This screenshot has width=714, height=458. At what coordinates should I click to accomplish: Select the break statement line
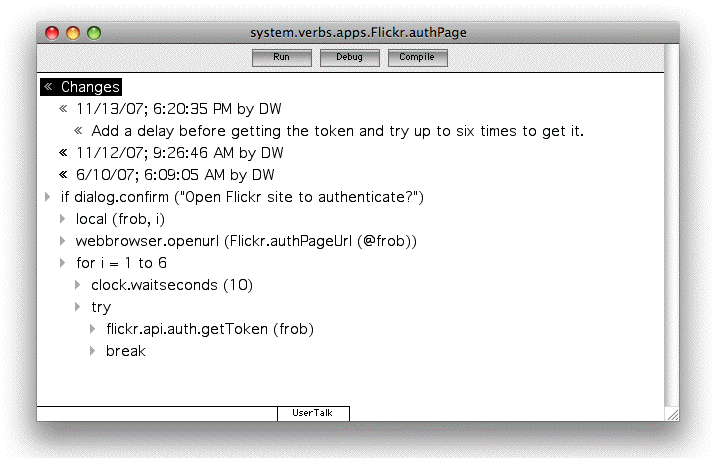tap(125, 351)
